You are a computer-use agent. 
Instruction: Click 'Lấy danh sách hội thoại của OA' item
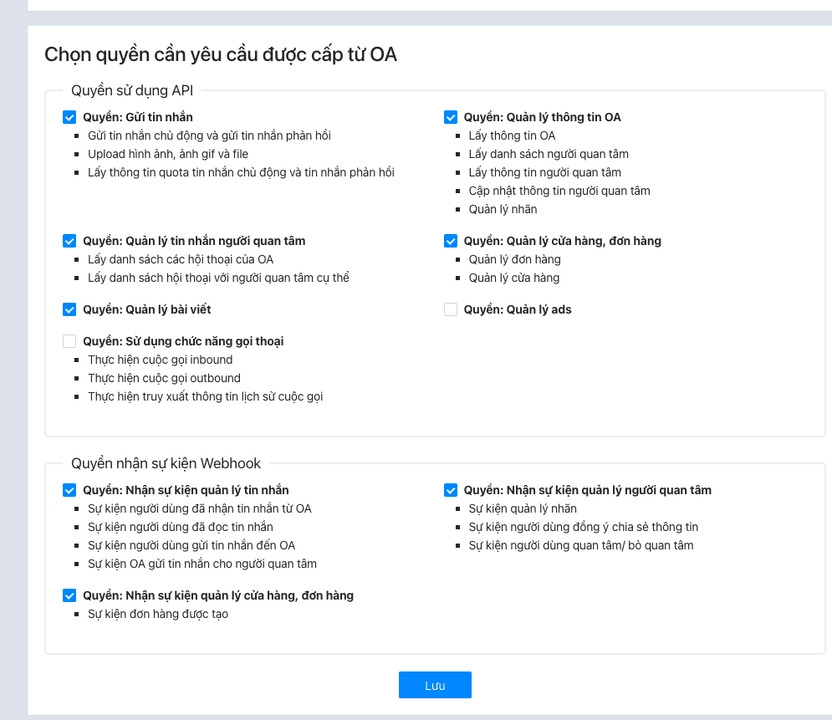[180, 259]
